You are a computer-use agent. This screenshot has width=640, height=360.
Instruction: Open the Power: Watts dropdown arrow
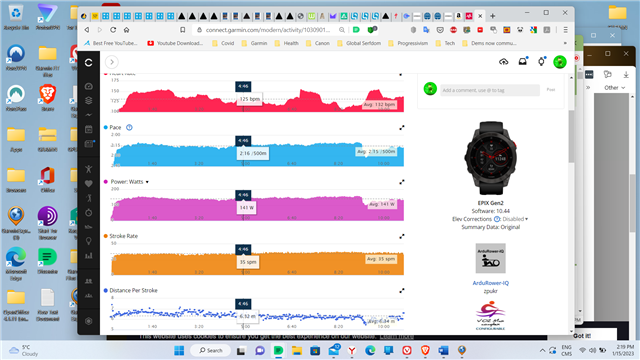tap(147, 182)
